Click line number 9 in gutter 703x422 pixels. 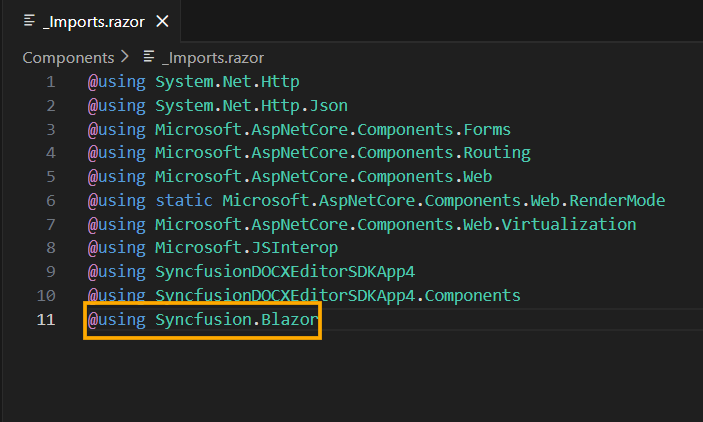click(x=51, y=272)
